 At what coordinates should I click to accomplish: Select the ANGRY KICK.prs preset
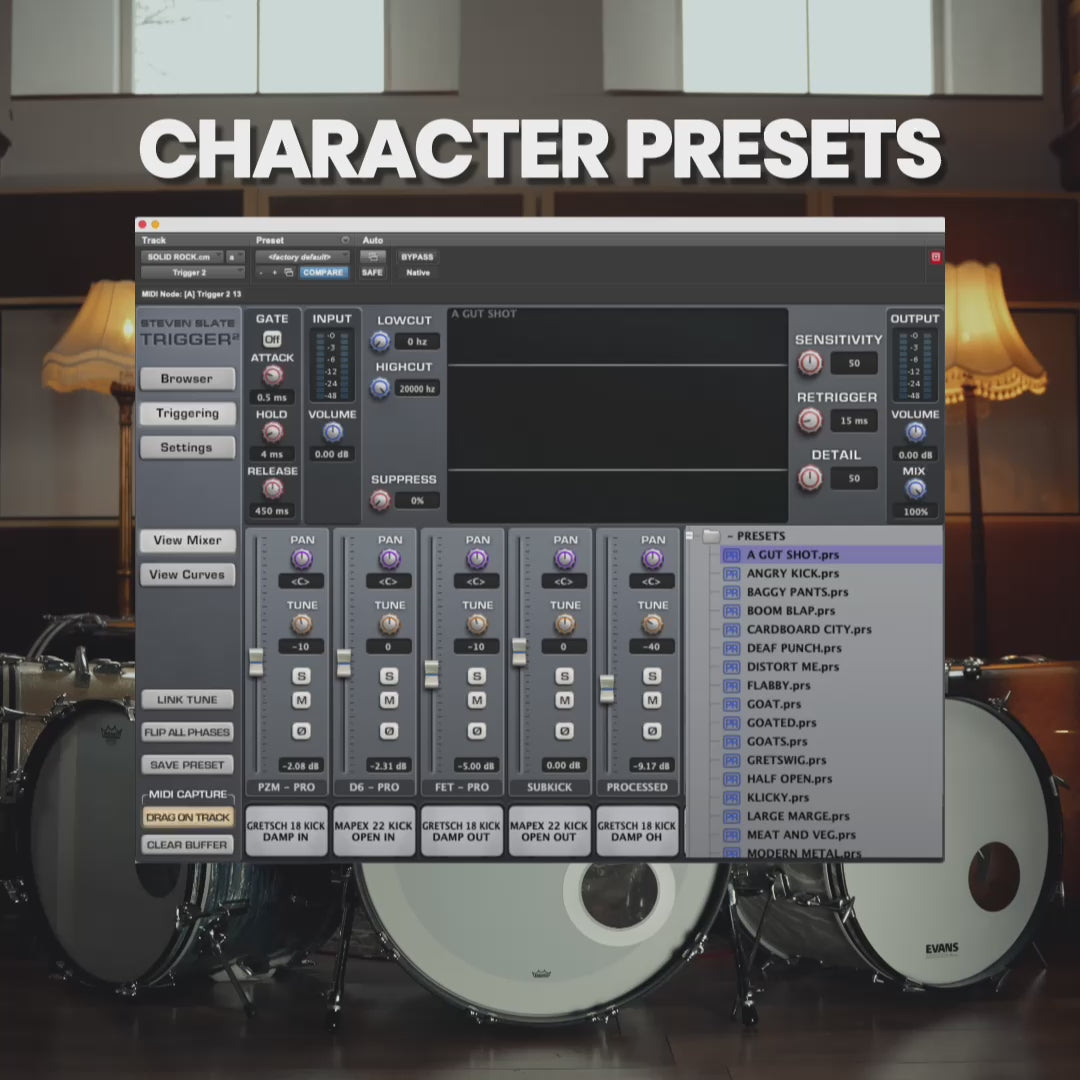tap(832, 573)
